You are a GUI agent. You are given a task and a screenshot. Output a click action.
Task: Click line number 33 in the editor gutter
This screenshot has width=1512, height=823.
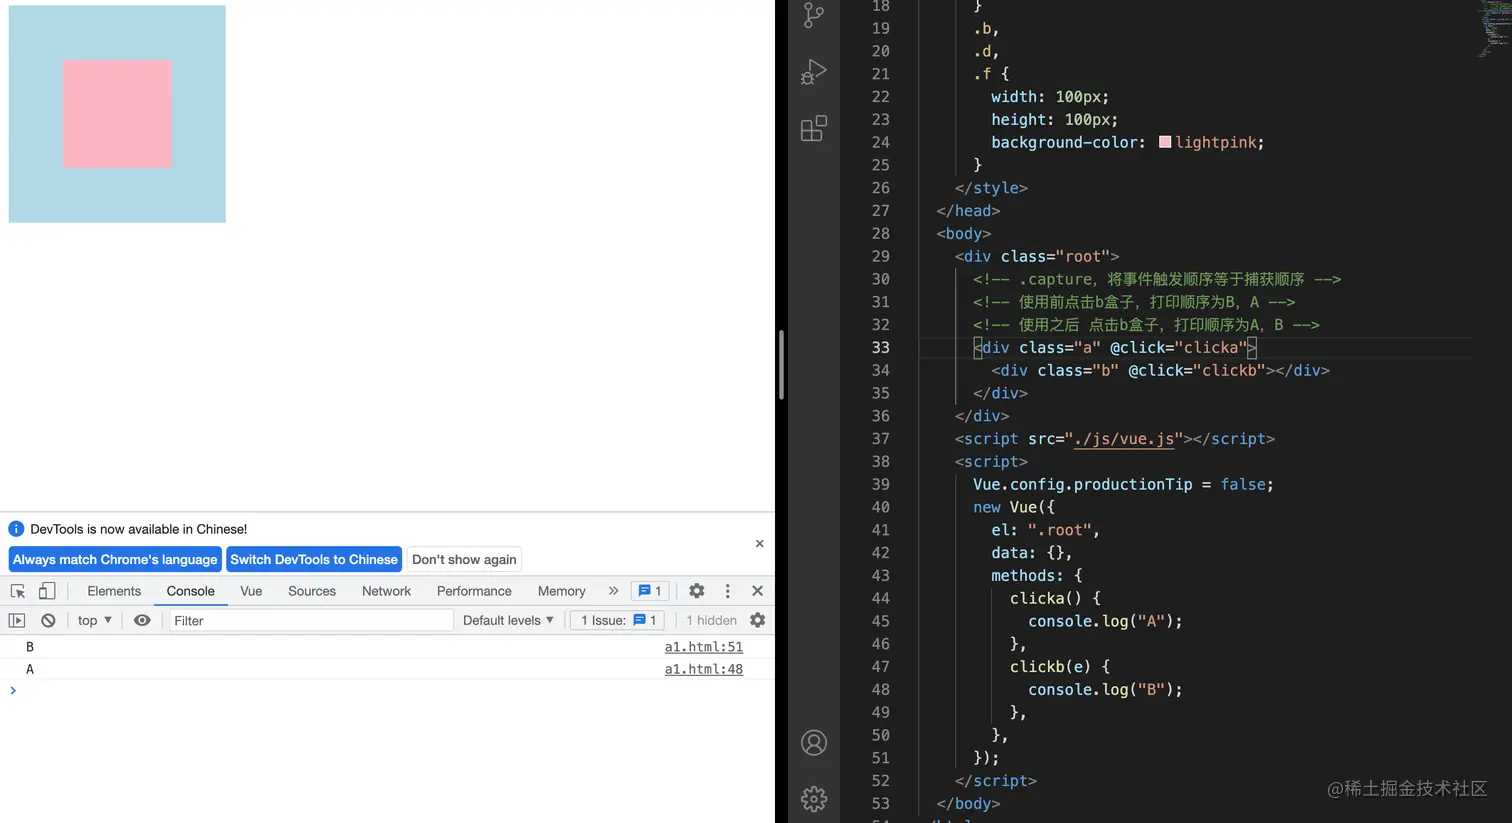pos(880,347)
